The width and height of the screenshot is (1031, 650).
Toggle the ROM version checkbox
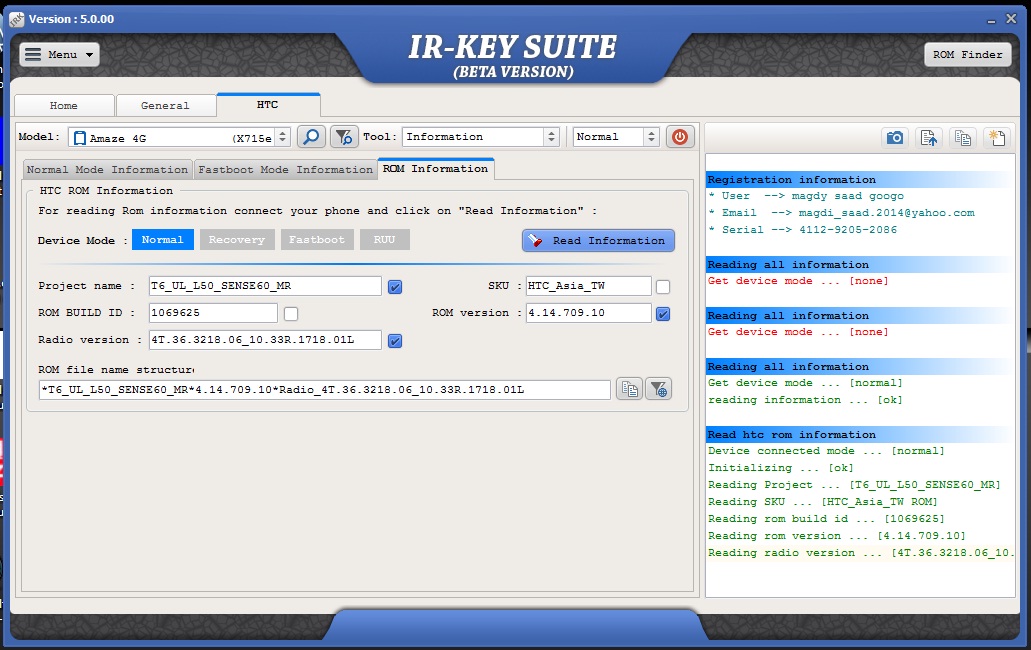tap(663, 313)
